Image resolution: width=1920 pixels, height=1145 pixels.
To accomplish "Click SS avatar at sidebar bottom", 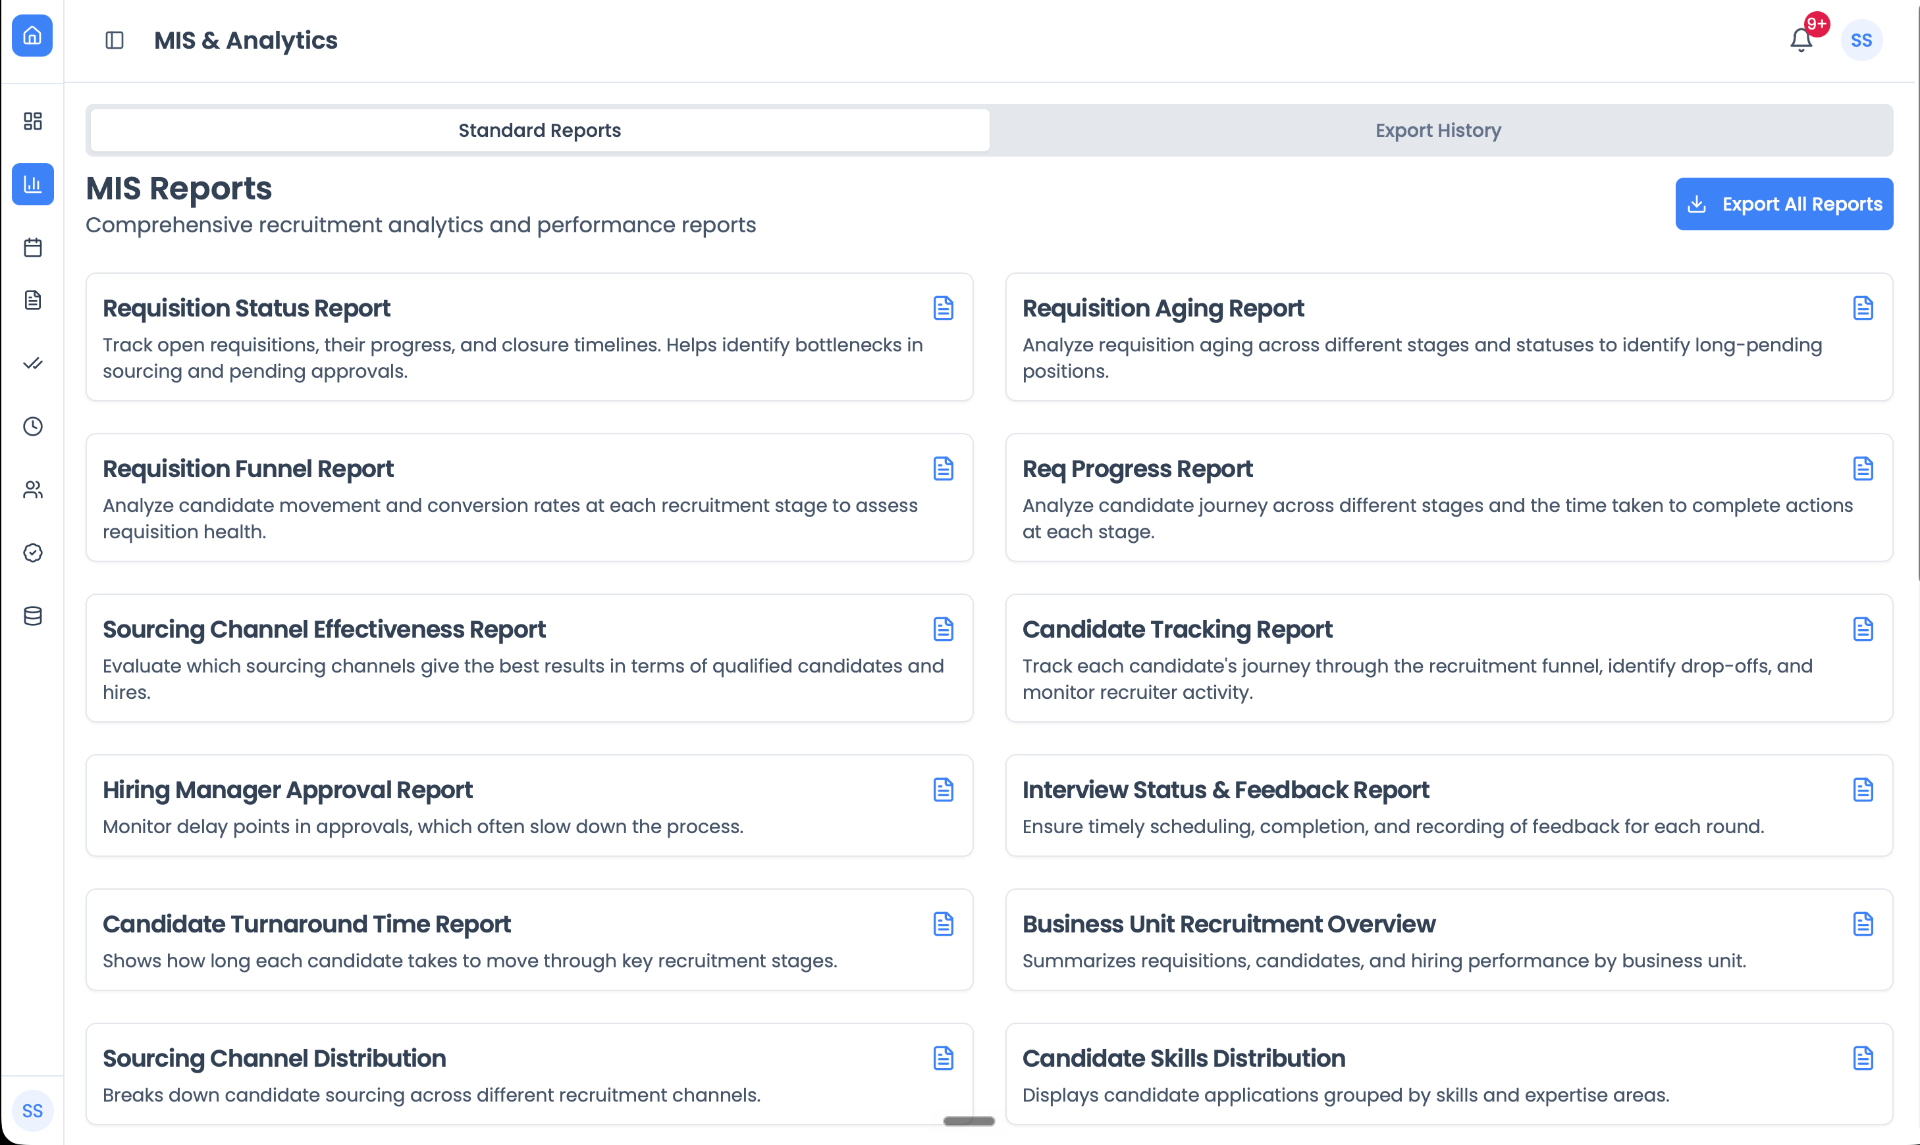I will tap(32, 1110).
